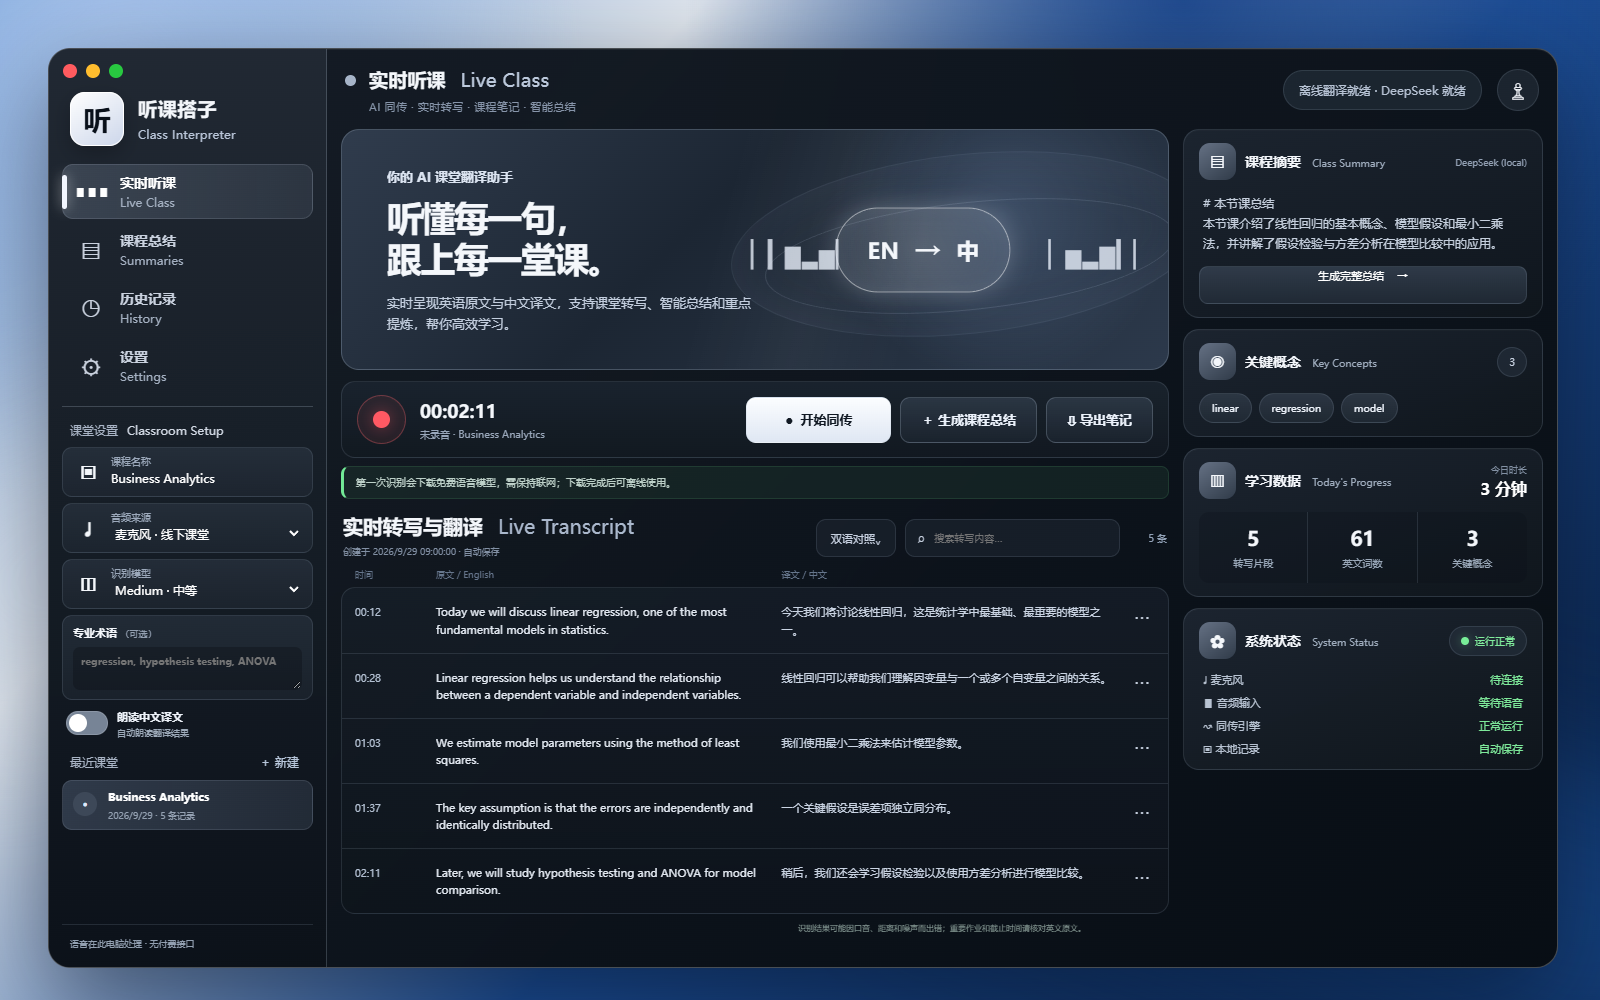
Task: Click 导出笔记 export button
Action: point(1099,420)
